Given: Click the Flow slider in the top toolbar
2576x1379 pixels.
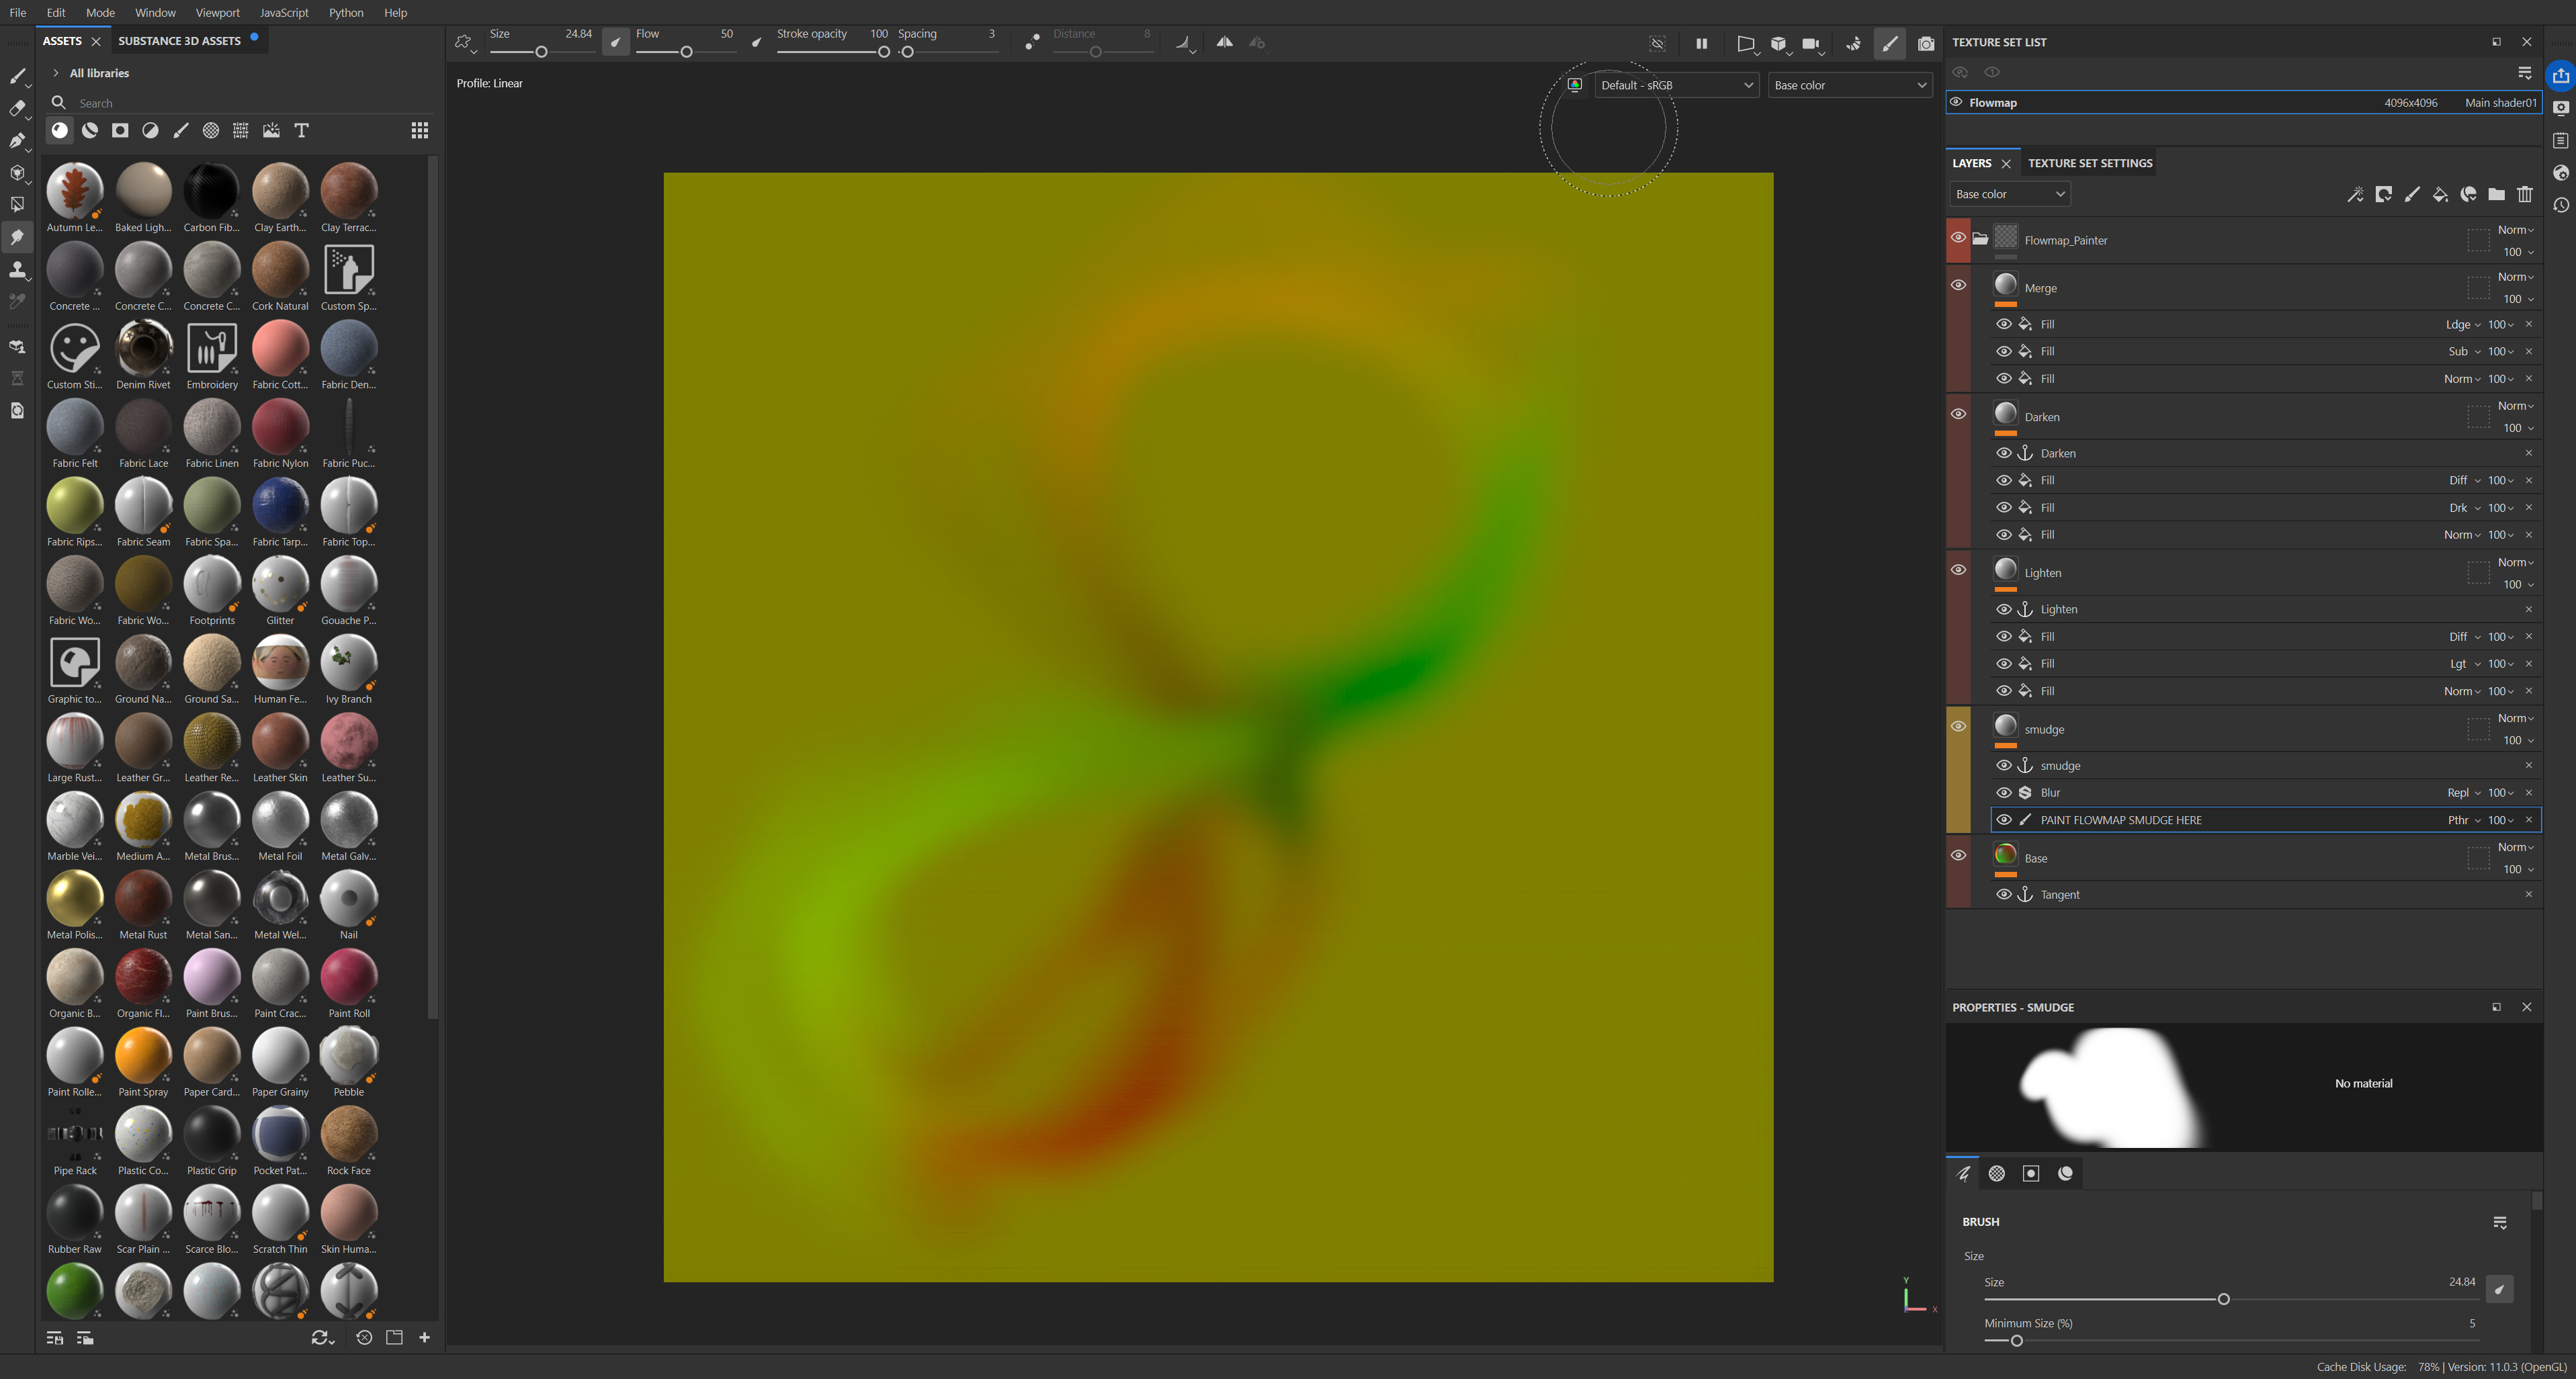Looking at the screenshot, I should (685, 52).
